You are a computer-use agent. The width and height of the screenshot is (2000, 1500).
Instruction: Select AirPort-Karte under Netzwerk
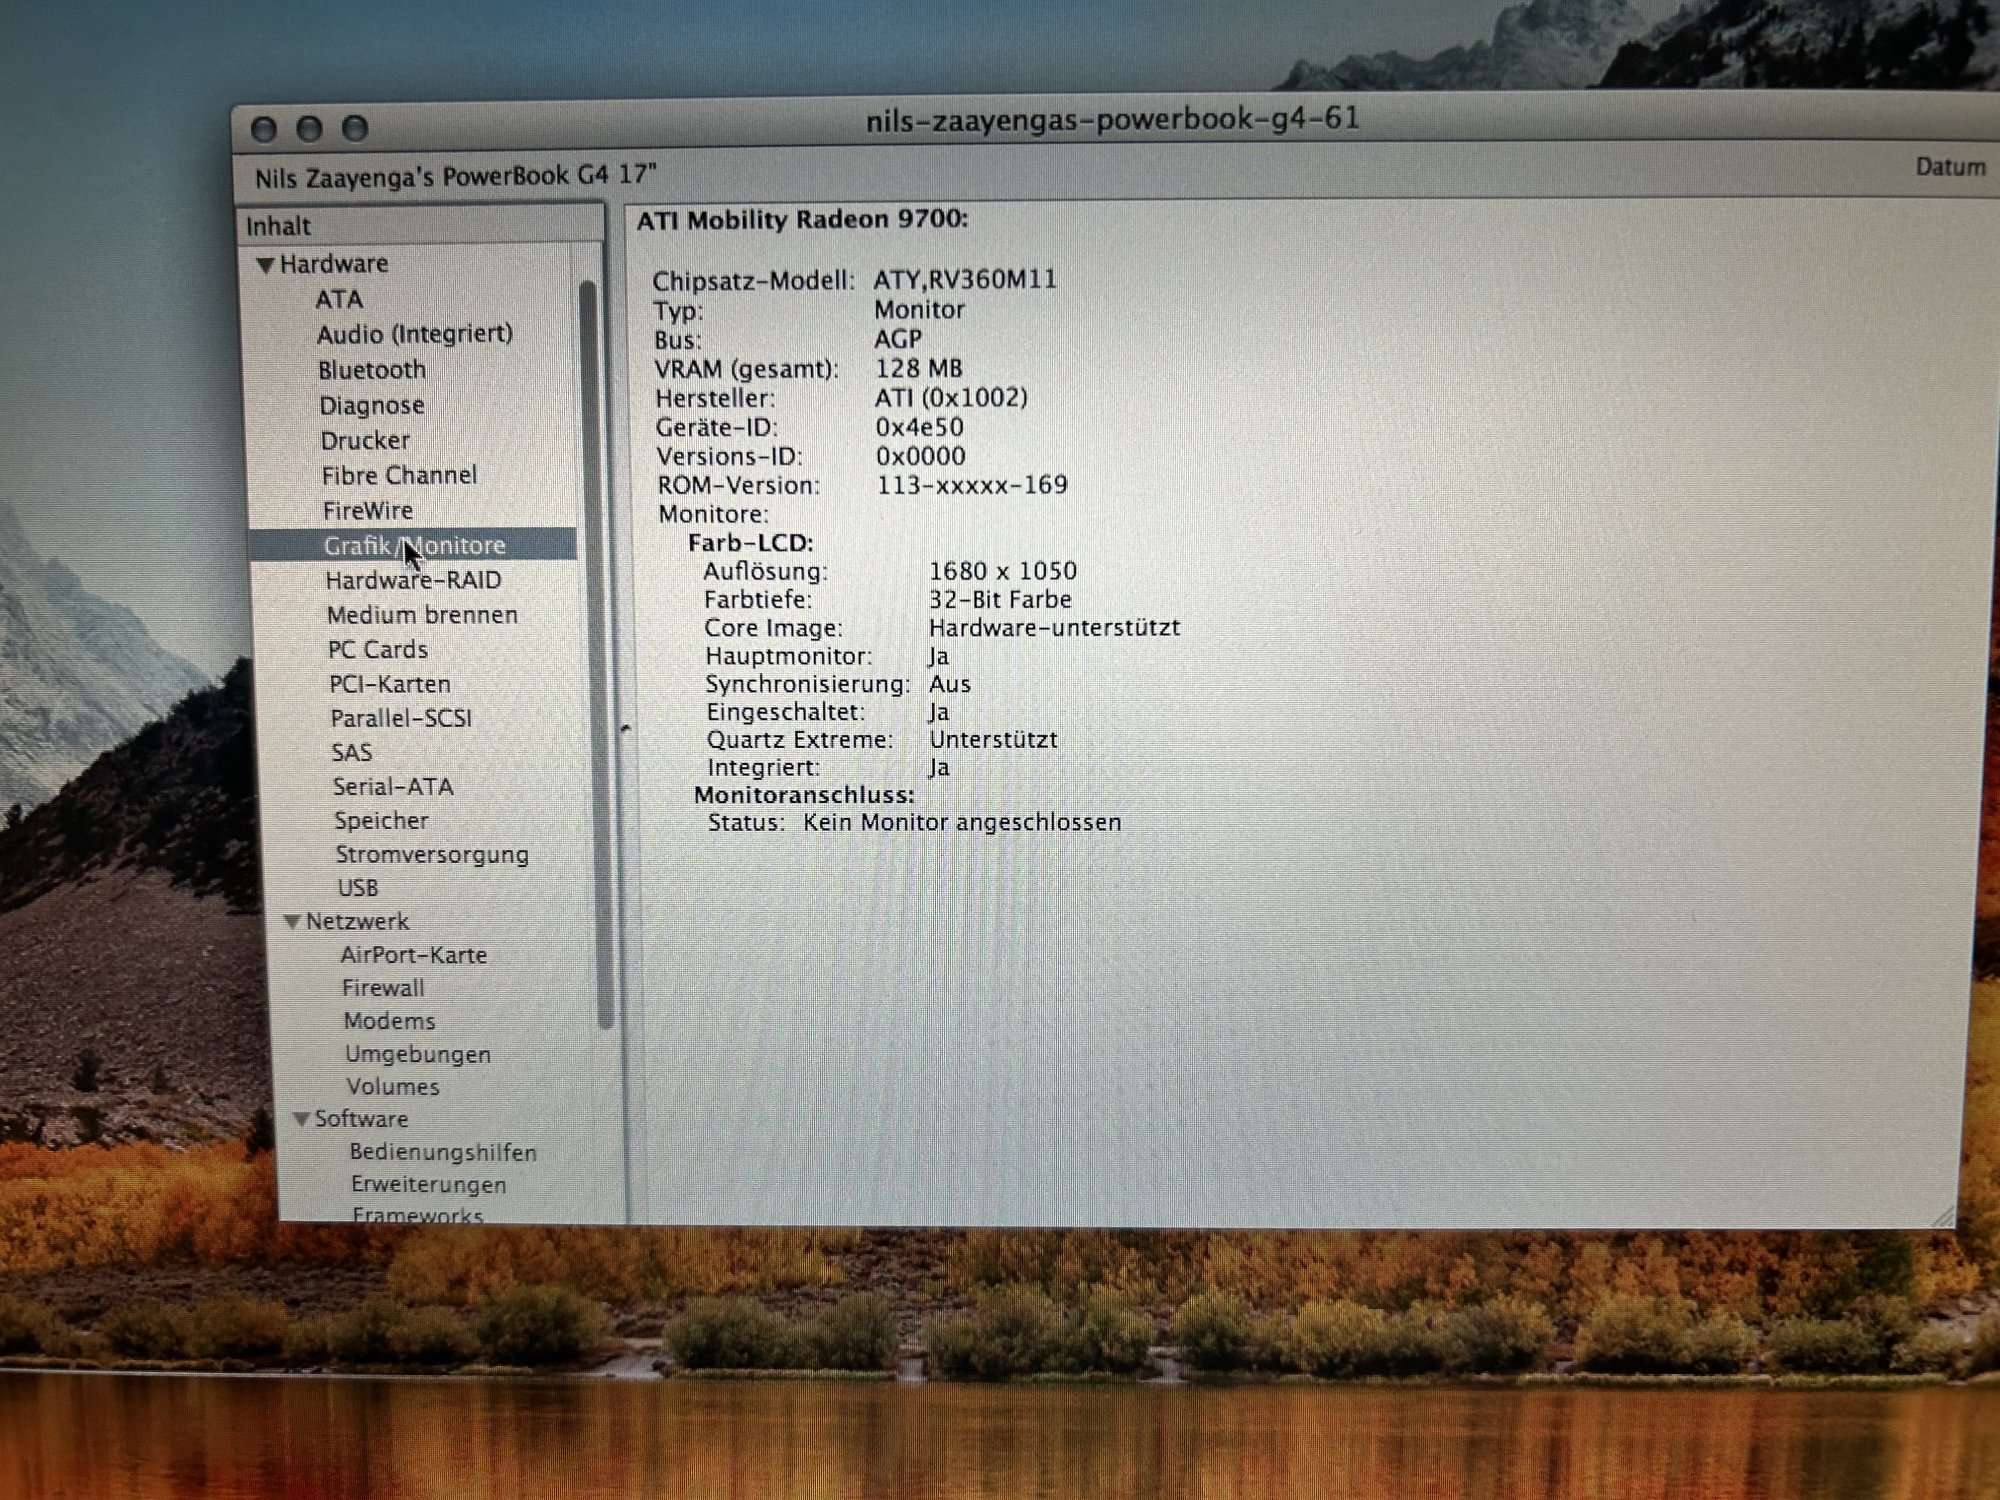(413, 955)
